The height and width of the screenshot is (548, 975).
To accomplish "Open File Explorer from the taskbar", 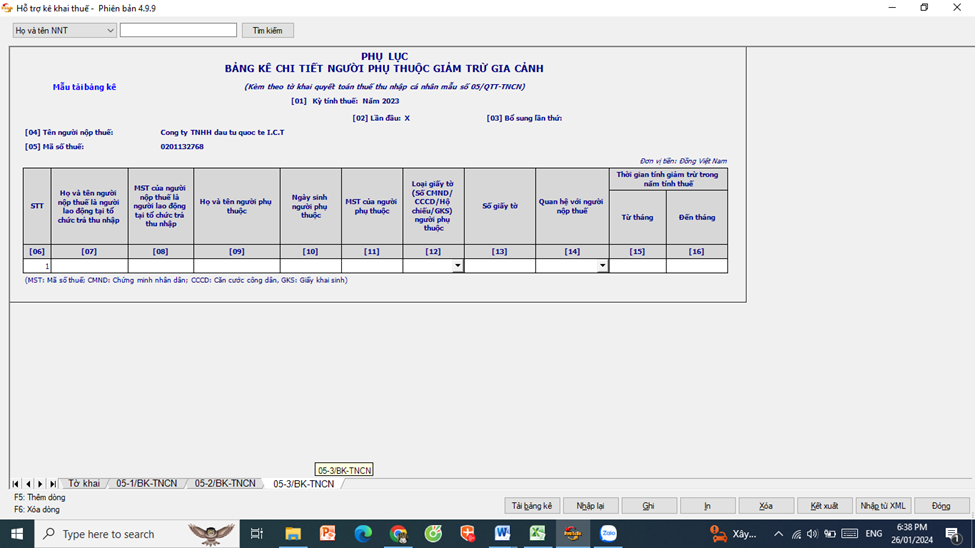I will (x=292, y=534).
